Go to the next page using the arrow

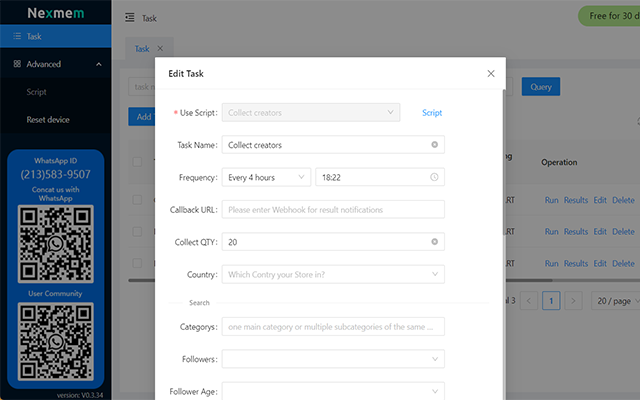573,300
